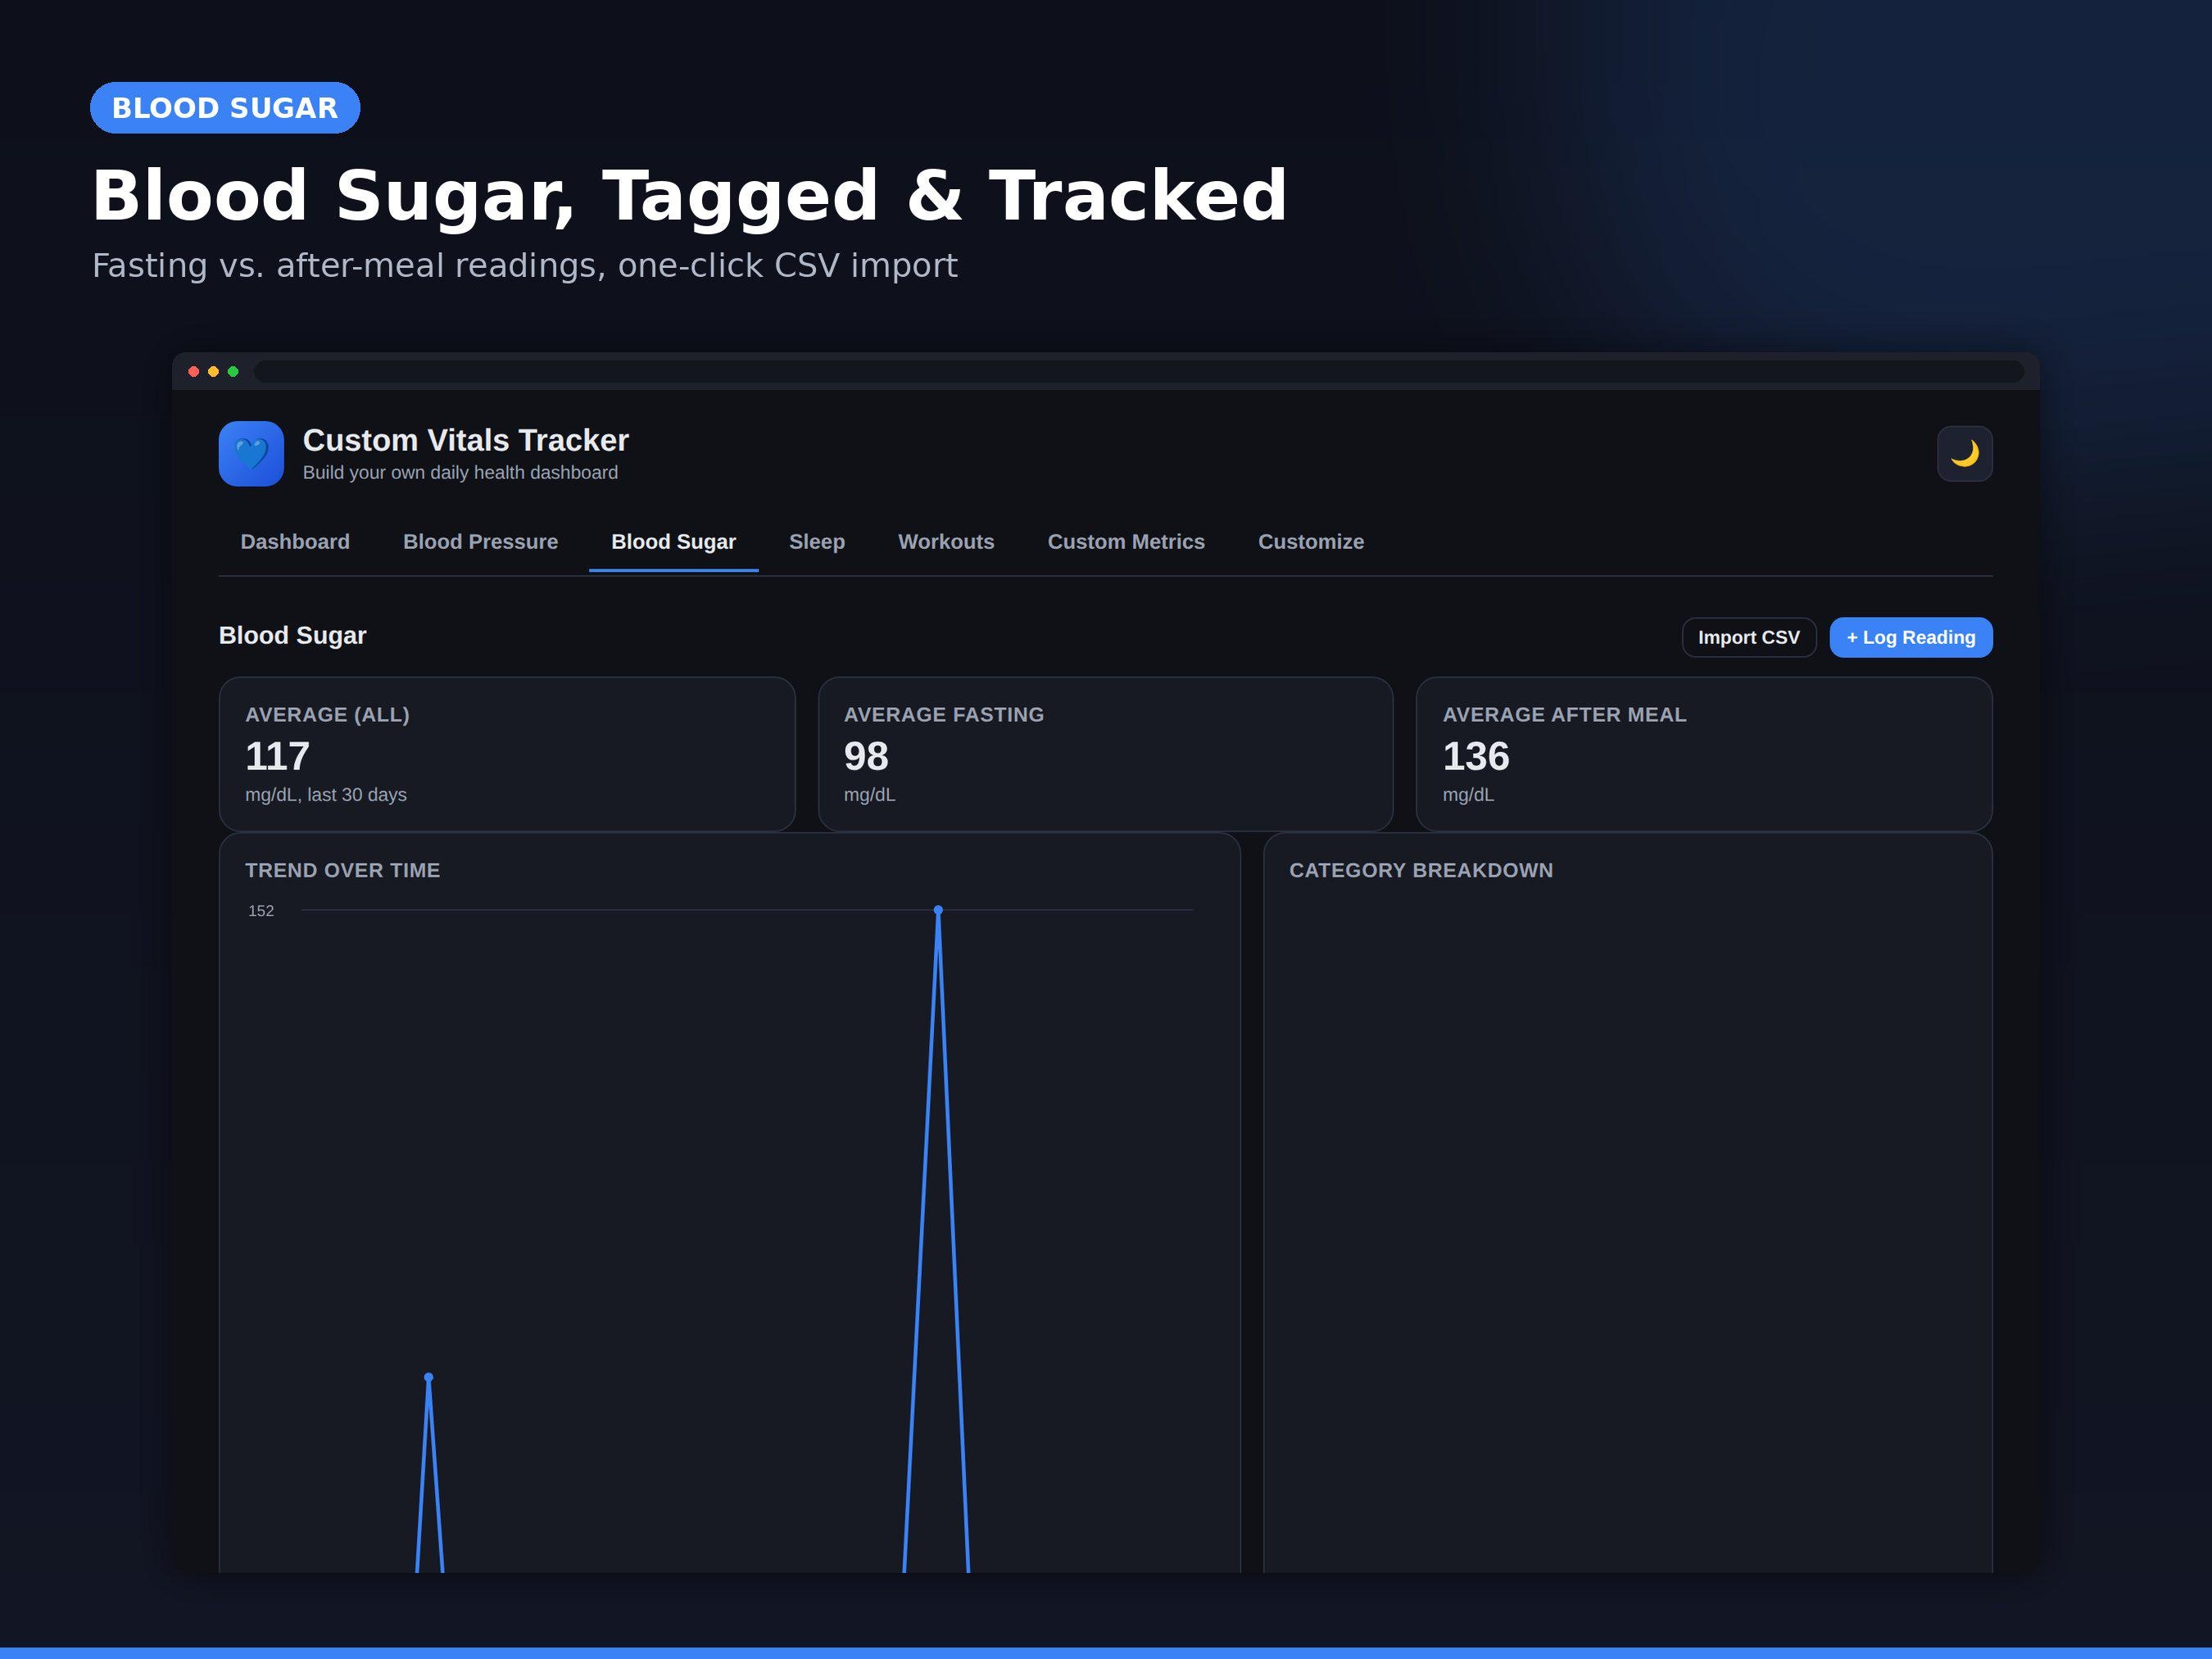The width and height of the screenshot is (2212, 1659).
Task: Click 'Build your own daily health dashboard' subtitle
Action: tap(460, 473)
